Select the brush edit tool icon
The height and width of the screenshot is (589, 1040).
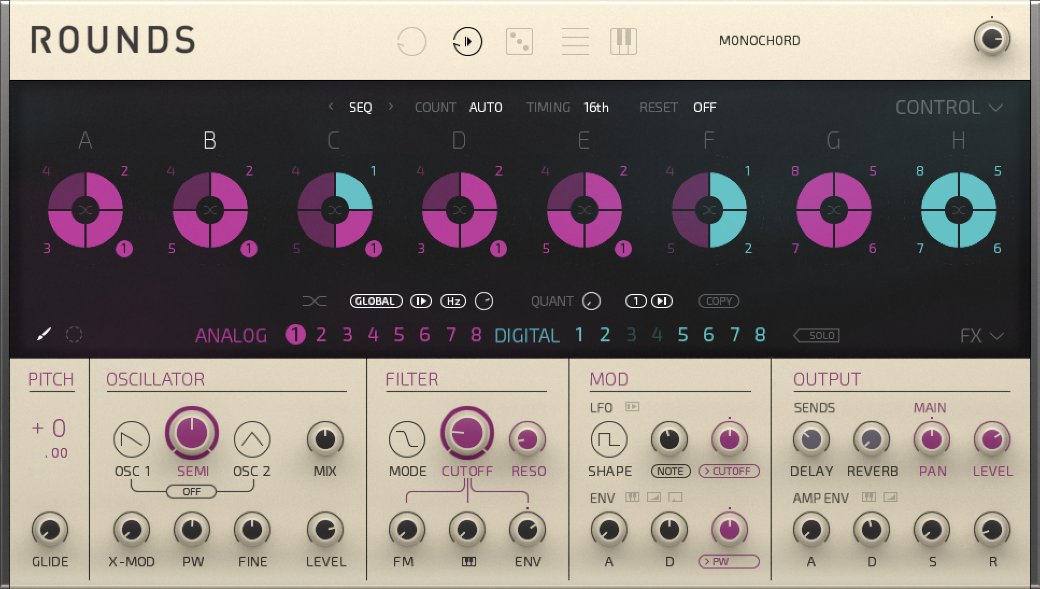(x=43, y=335)
